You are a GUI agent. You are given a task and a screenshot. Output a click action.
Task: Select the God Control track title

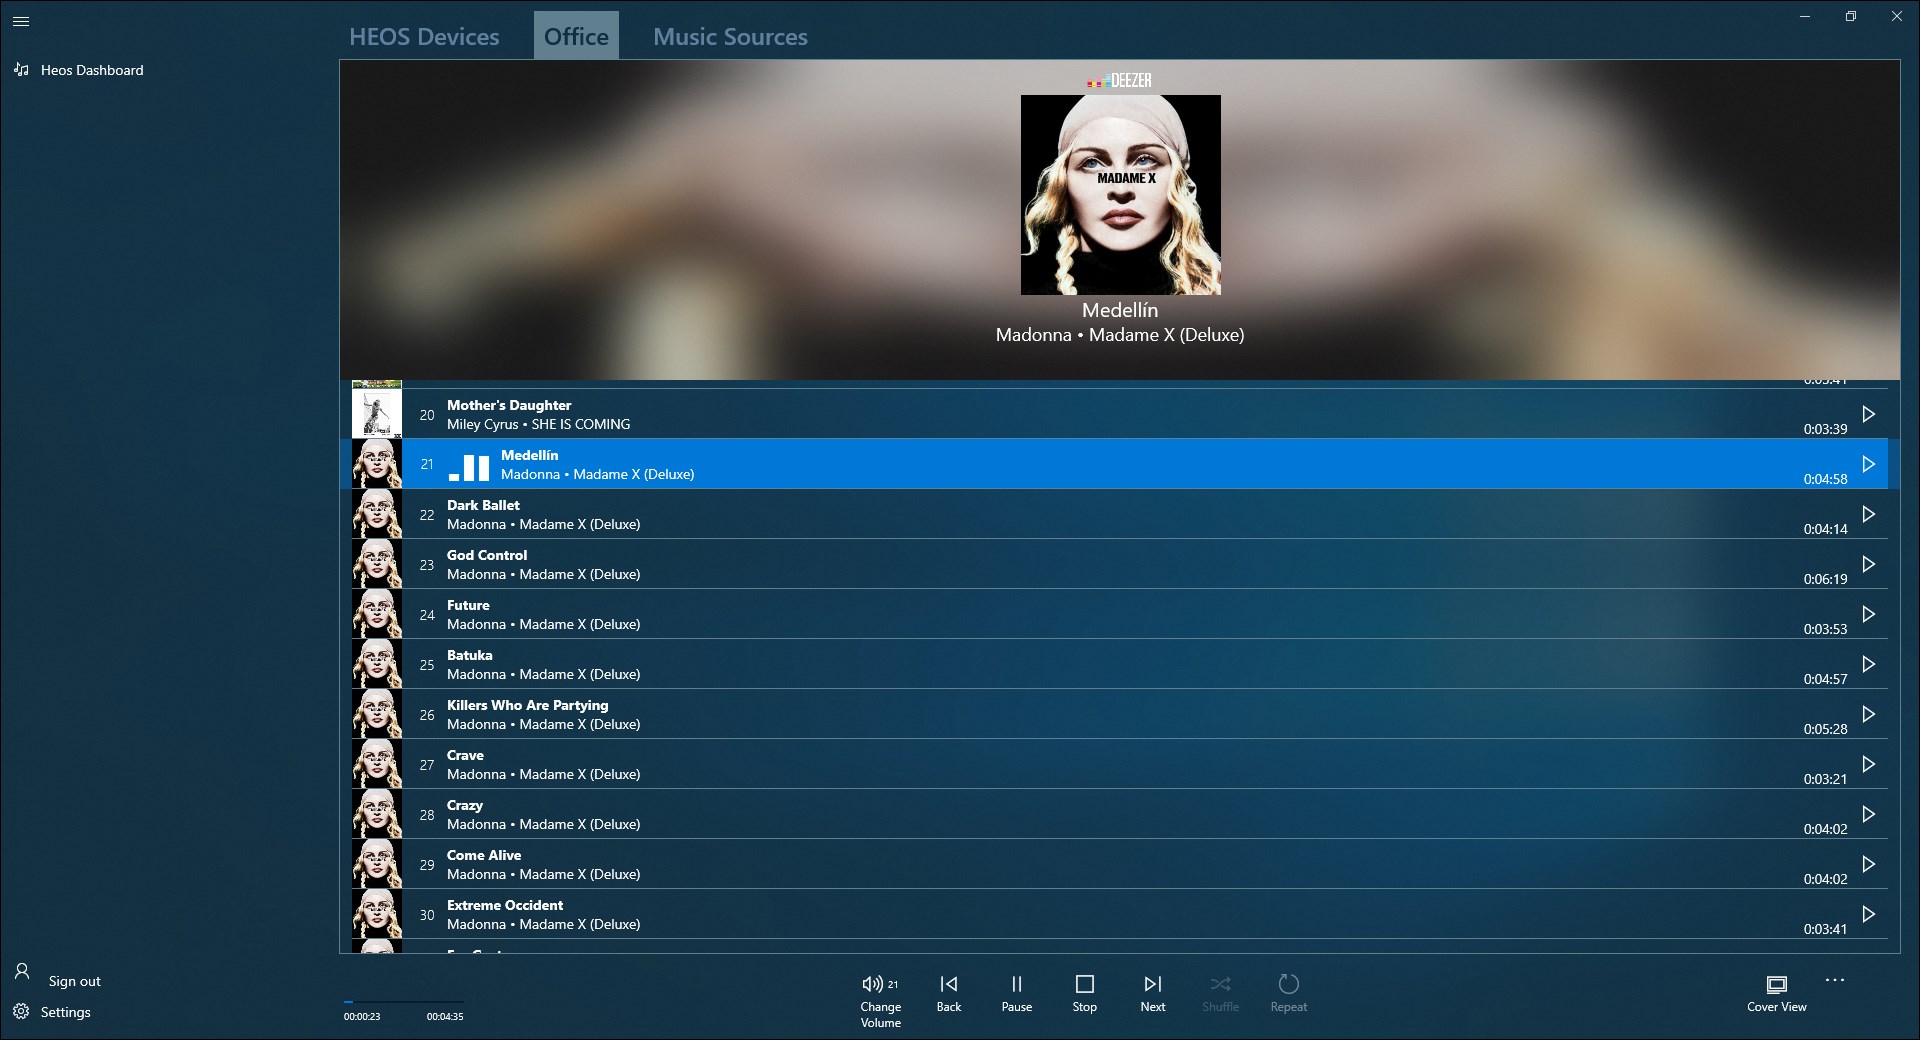pos(487,555)
